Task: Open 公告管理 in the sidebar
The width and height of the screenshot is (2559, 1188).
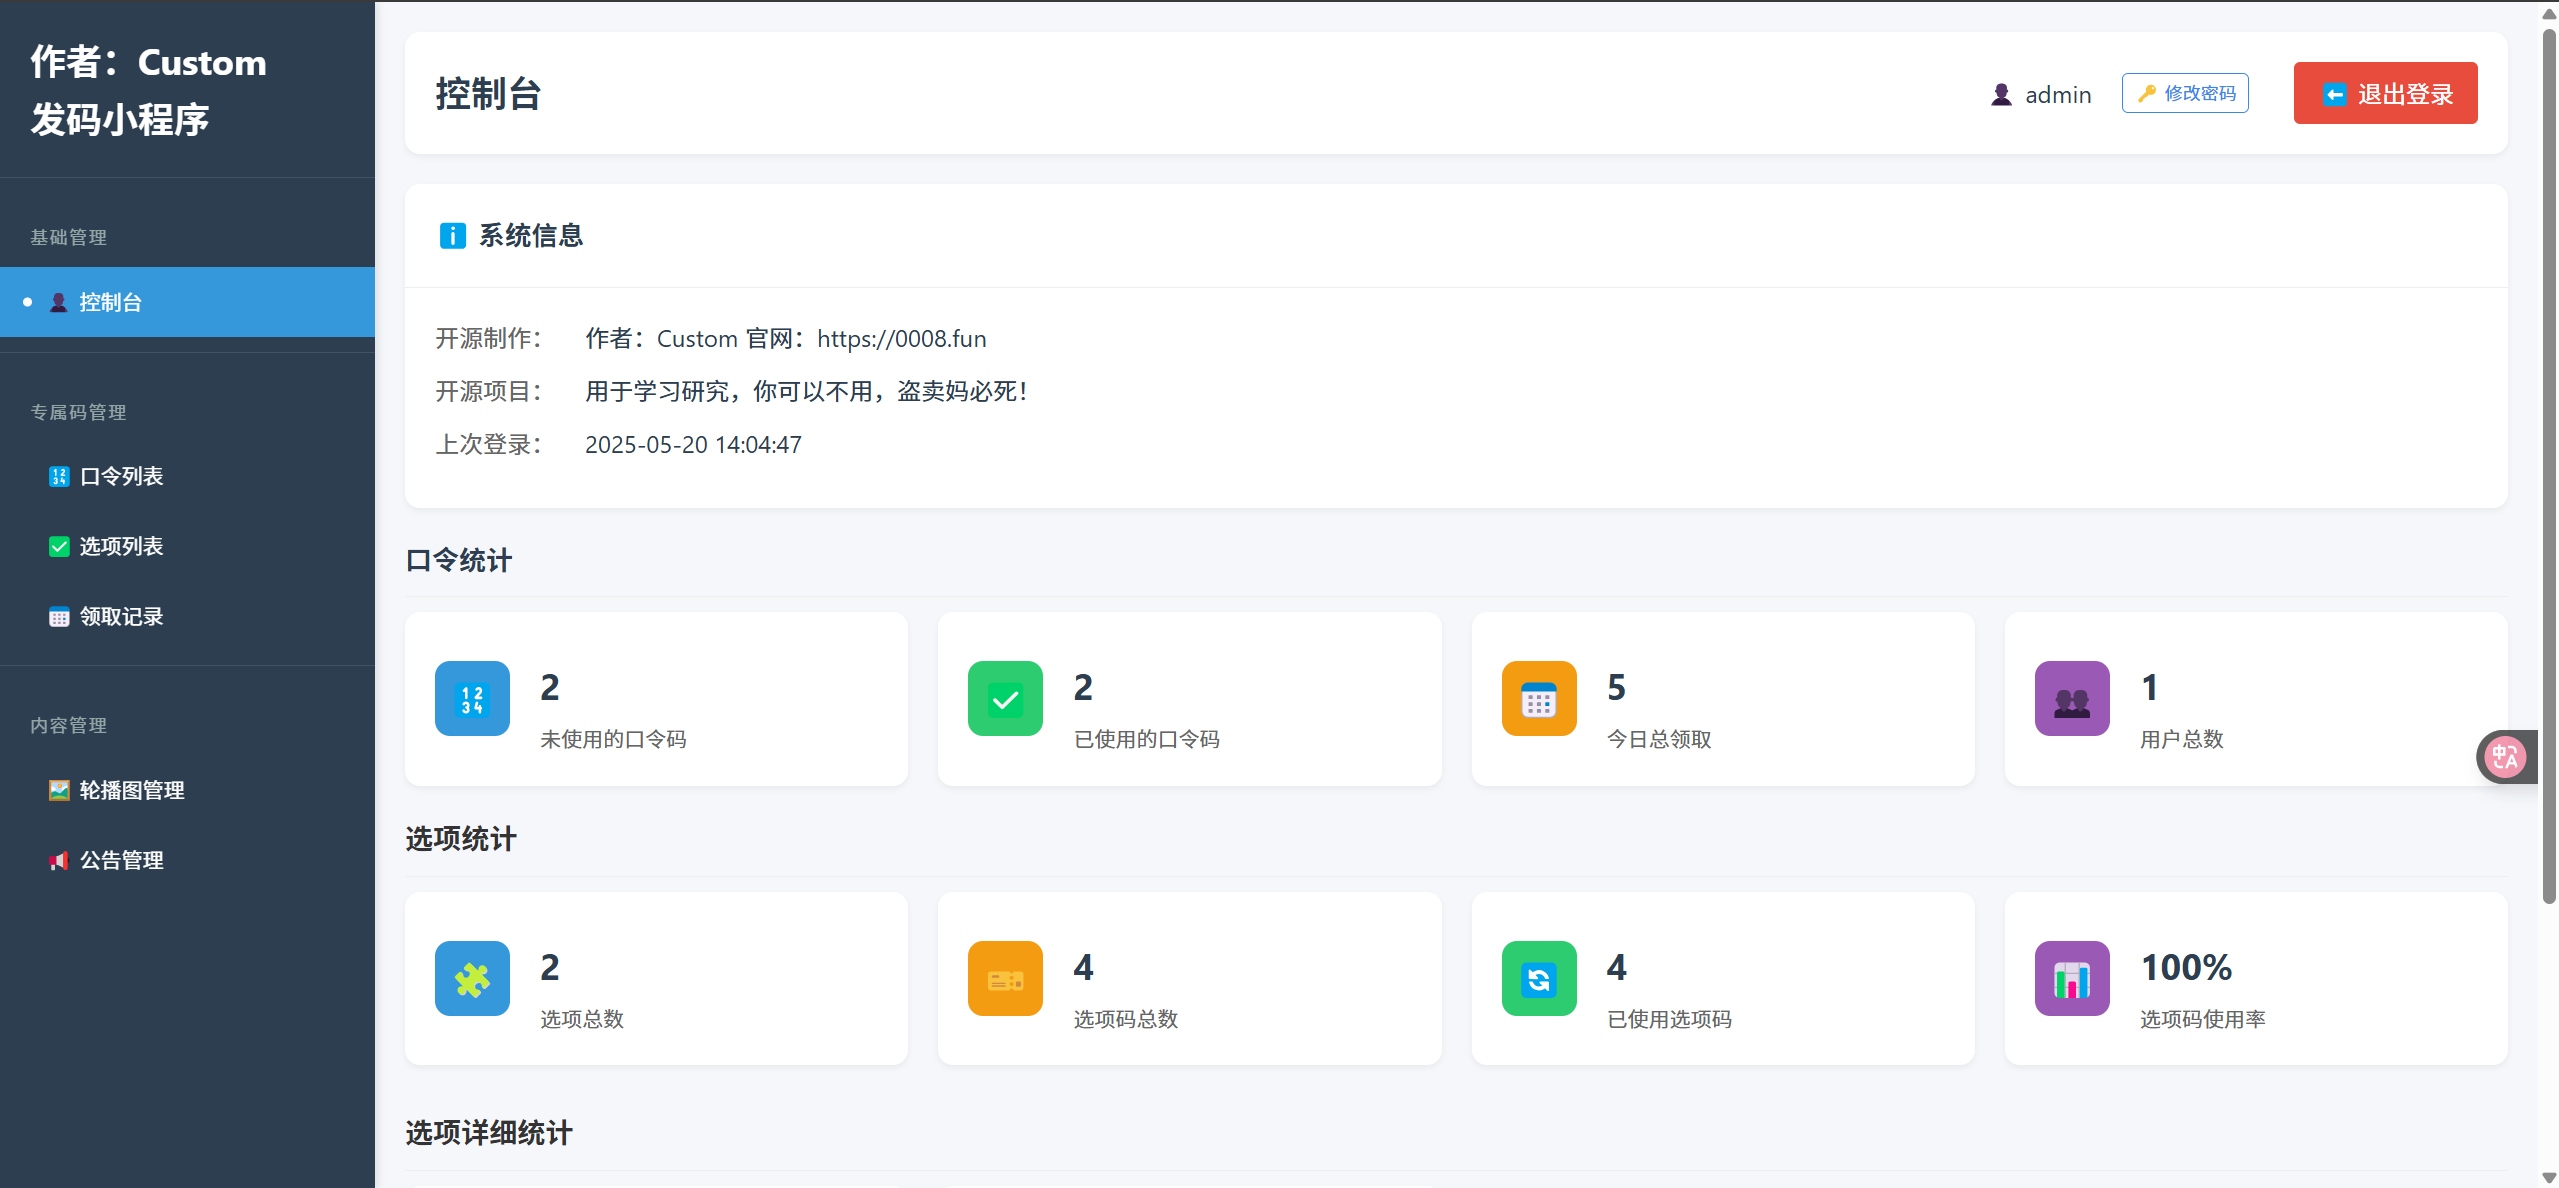Action: (121, 861)
